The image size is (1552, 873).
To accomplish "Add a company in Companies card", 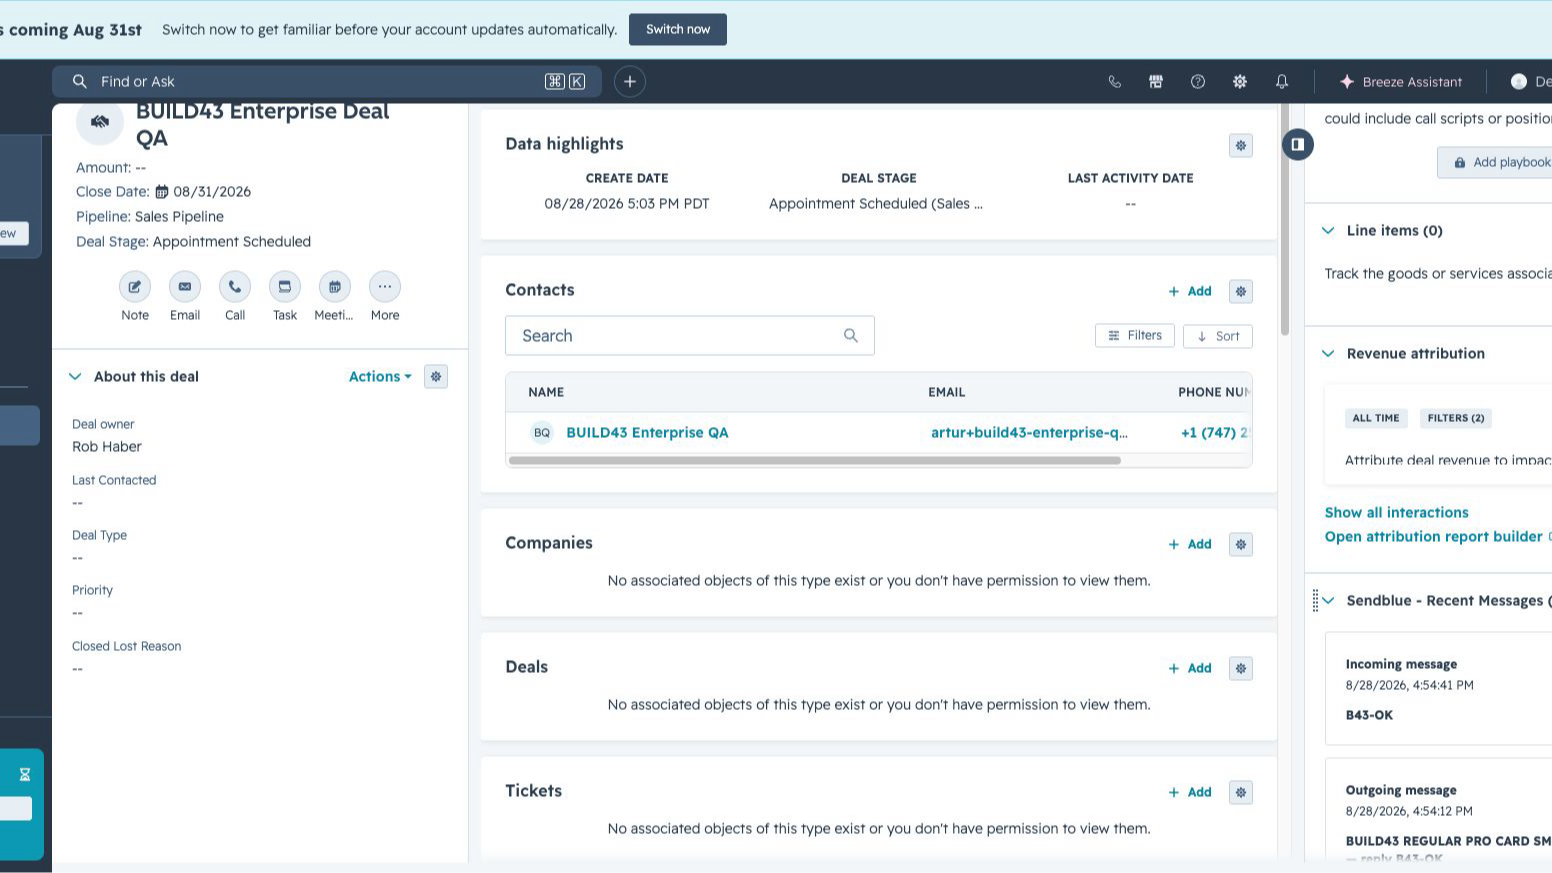I will pyautogui.click(x=1190, y=545).
